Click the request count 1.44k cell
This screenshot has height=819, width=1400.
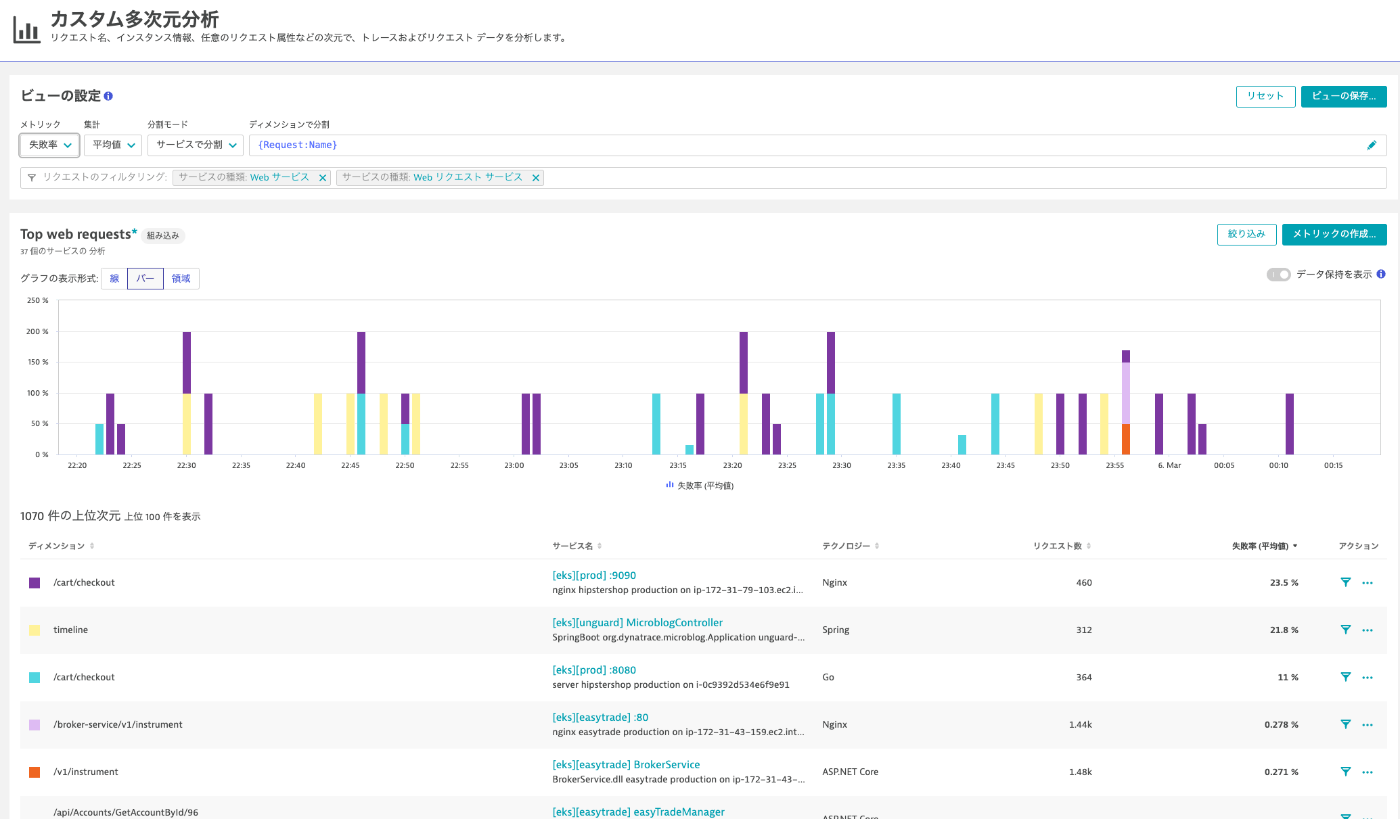coord(1080,724)
